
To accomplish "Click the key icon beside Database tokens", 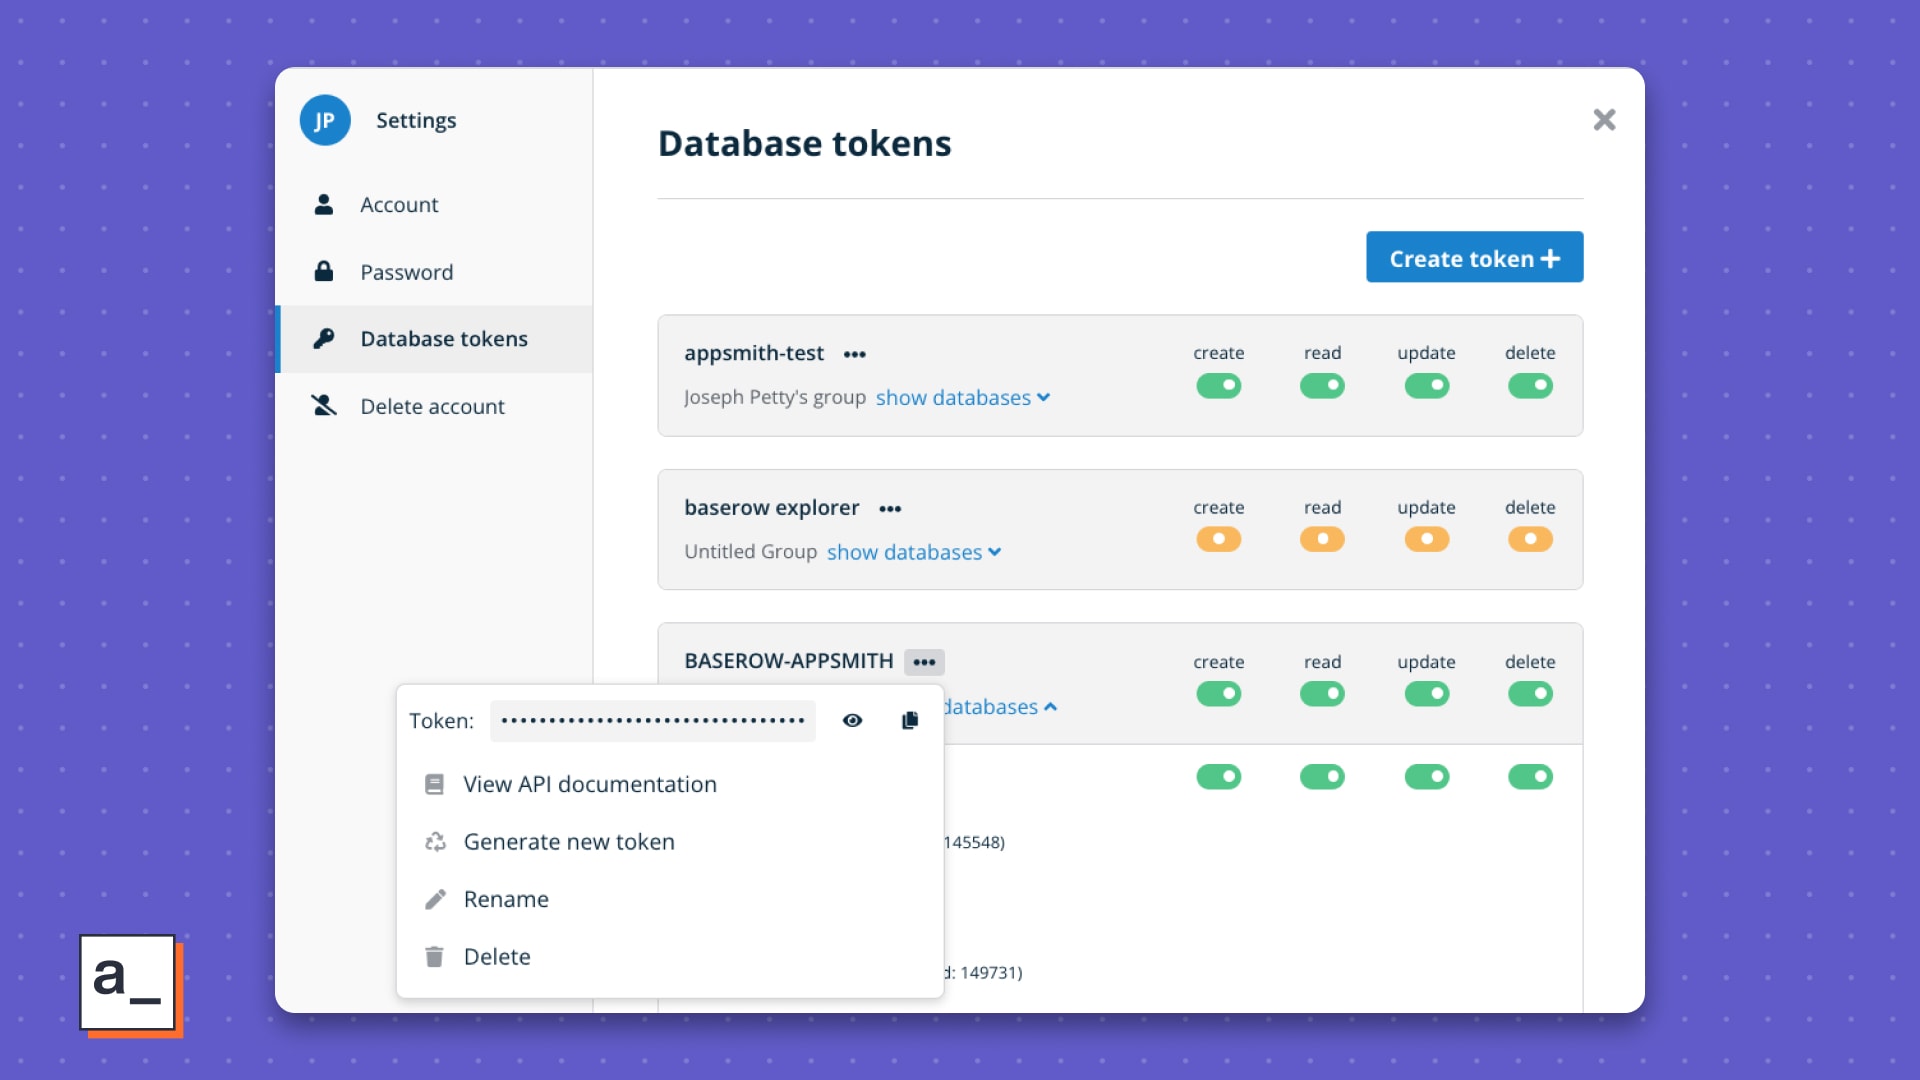I will click(x=323, y=339).
